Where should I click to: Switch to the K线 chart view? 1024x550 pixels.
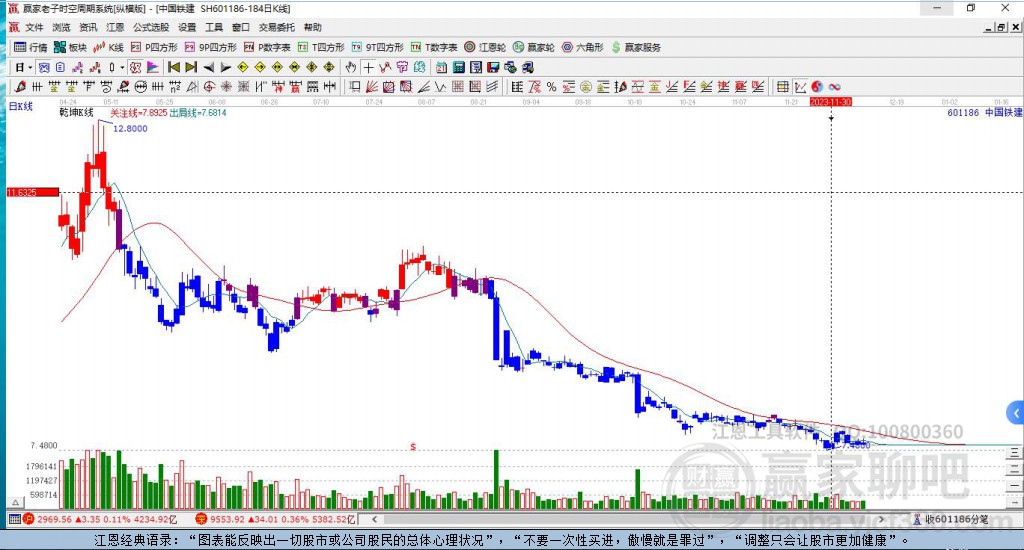click(x=108, y=47)
